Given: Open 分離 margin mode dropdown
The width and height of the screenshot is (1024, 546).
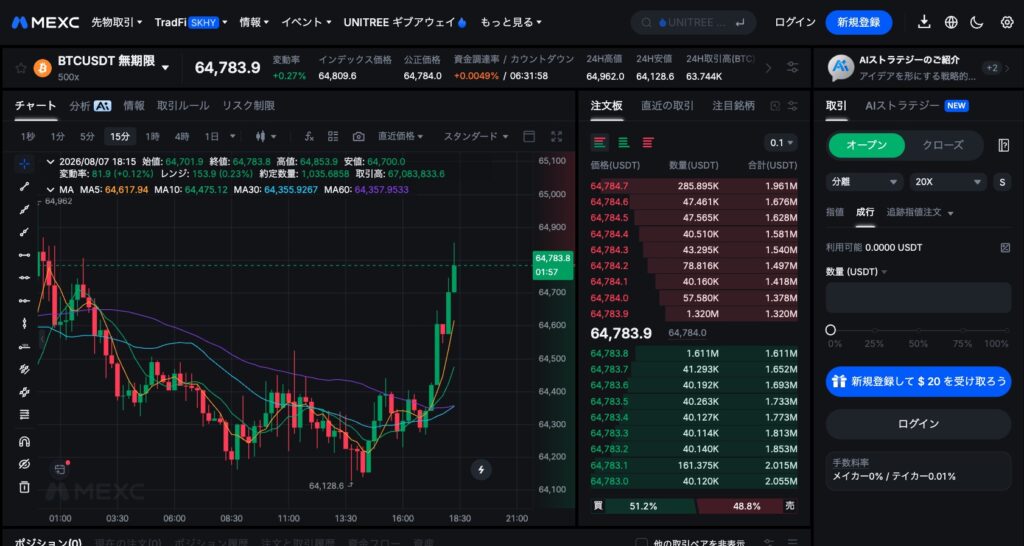Looking at the screenshot, I should pyautogui.click(x=864, y=182).
